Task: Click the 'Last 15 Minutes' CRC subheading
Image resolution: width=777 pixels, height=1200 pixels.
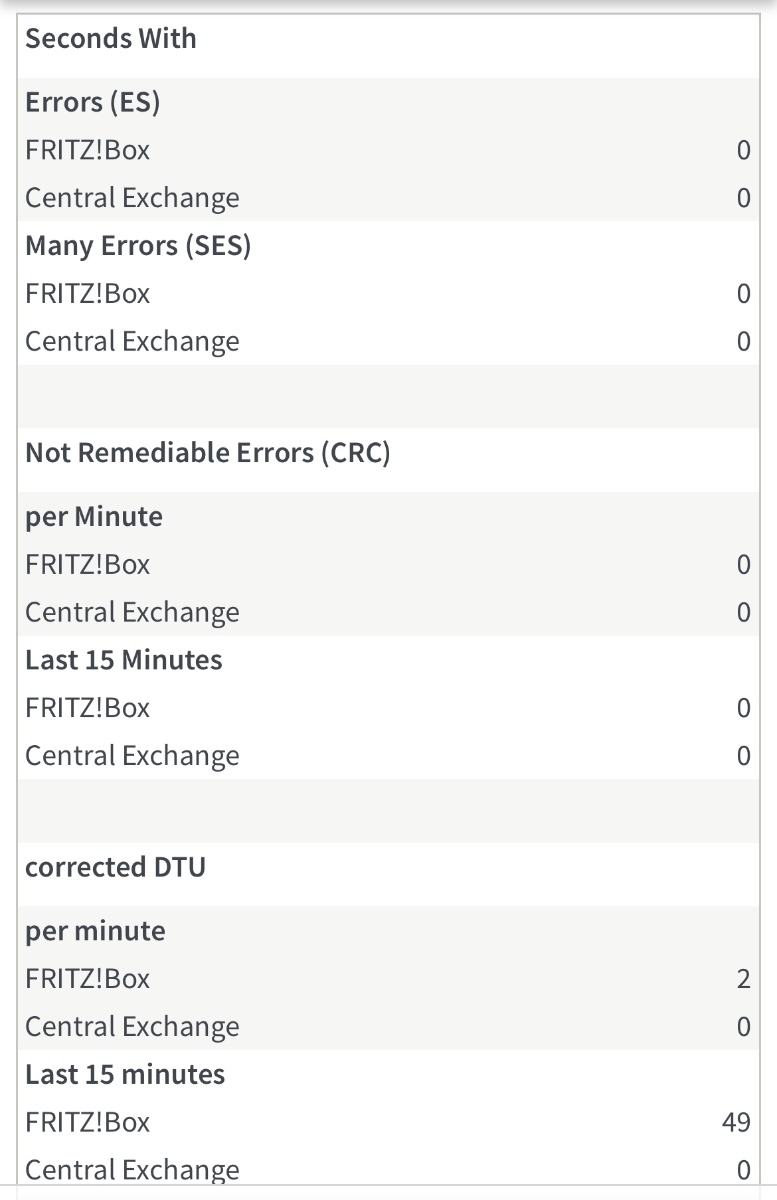Action: point(124,660)
